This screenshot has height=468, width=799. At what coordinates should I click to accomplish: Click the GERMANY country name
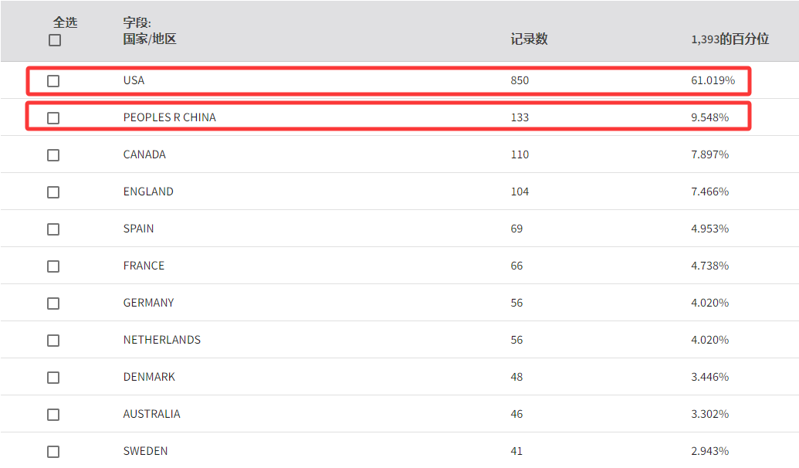pos(148,303)
